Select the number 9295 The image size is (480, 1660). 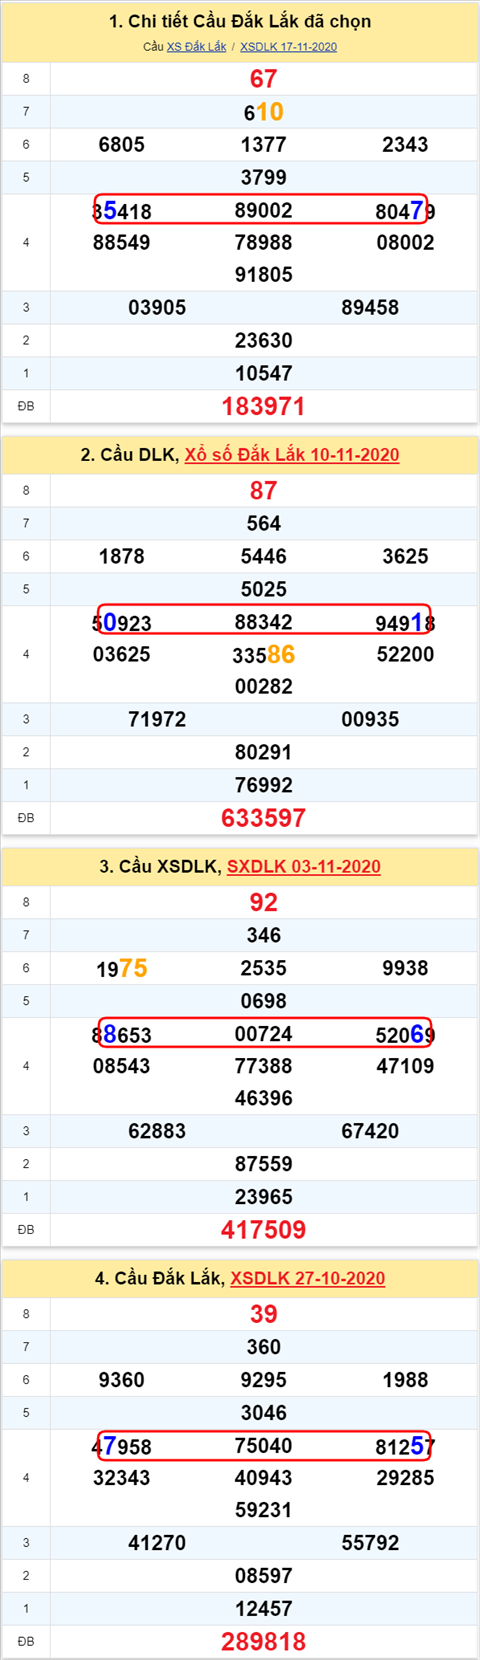click(x=264, y=1381)
